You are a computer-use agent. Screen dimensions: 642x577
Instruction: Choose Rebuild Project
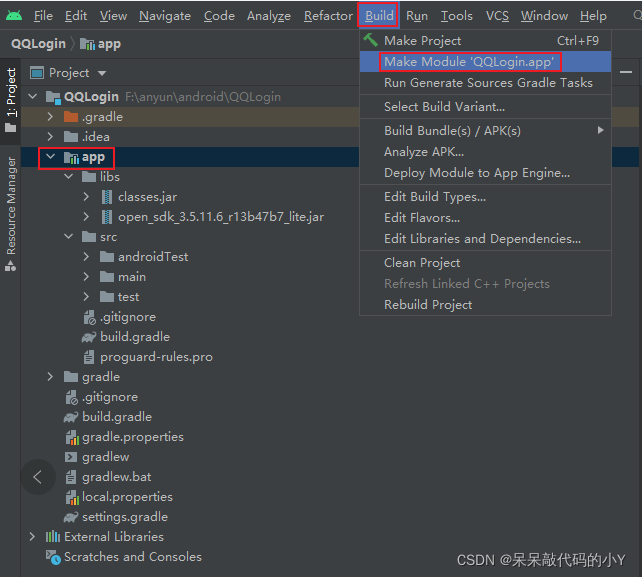pos(485,305)
